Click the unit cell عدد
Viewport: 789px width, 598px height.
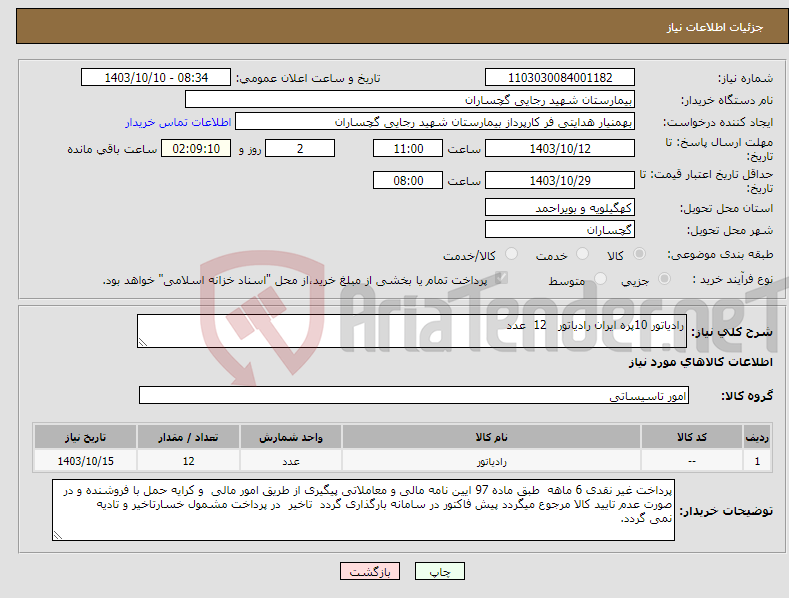pyautogui.click(x=291, y=461)
